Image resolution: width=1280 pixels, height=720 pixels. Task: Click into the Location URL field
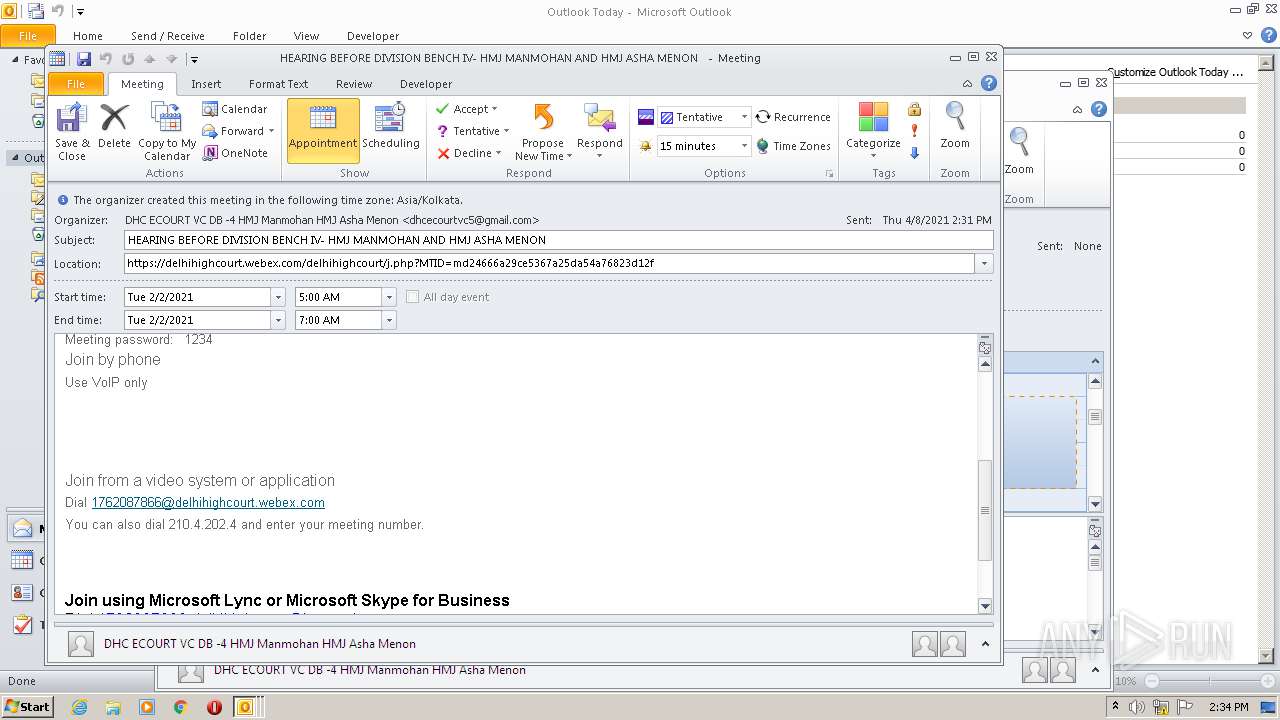click(550, 264)
